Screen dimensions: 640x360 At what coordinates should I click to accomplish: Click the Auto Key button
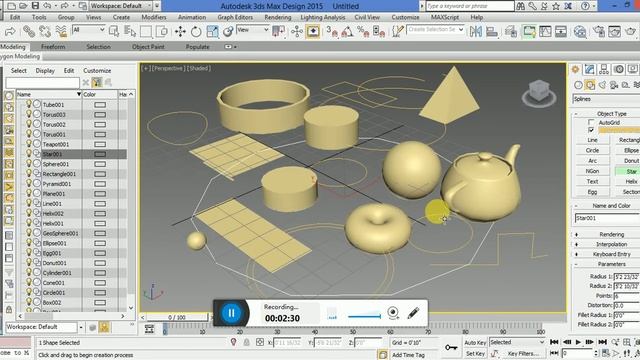(x=475, y=343)
